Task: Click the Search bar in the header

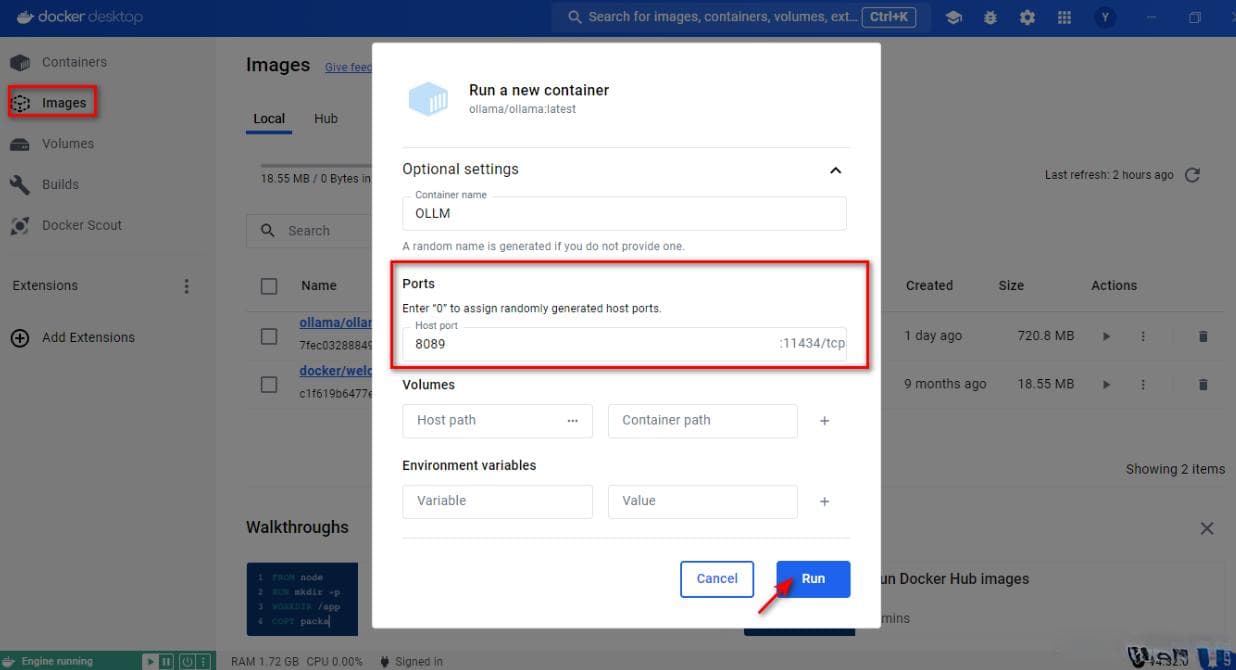Action: point(741,17)
